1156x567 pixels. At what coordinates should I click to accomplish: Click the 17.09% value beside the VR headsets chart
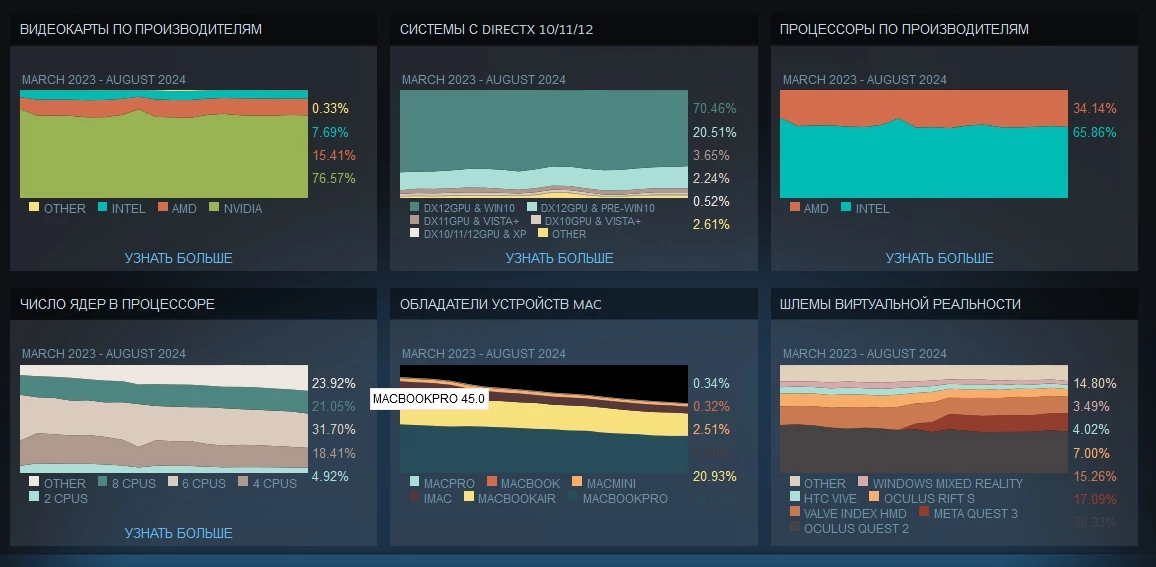click(x=1095, y=499)
